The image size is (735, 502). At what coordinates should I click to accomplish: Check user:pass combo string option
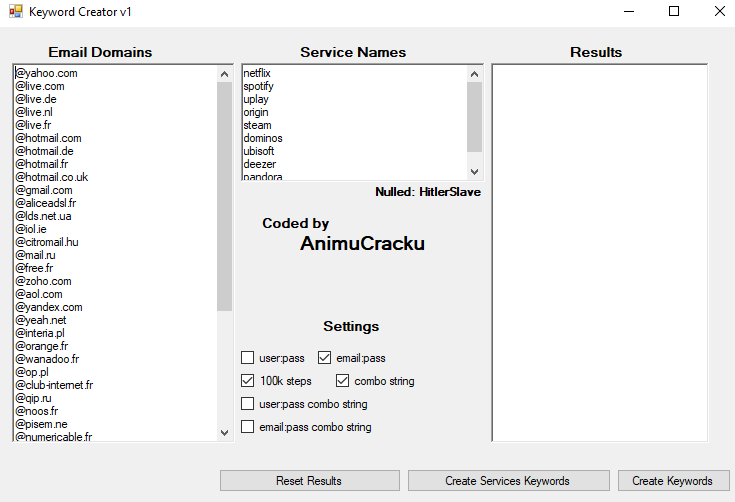[248, 404]
